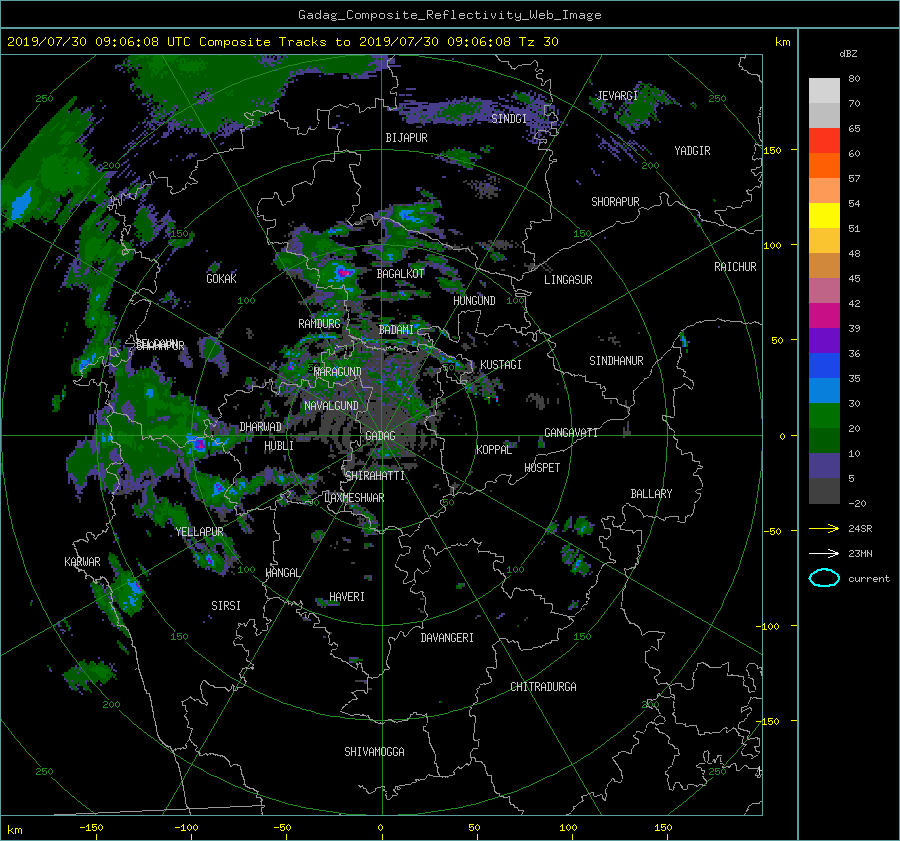
Task: Click the '24SR' legend label
Action: tap(860, 529)
